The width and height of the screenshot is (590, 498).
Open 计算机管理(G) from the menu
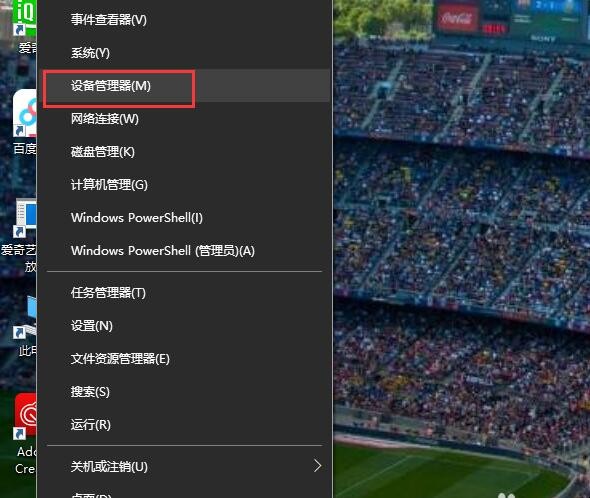click(x=184, y=185)
